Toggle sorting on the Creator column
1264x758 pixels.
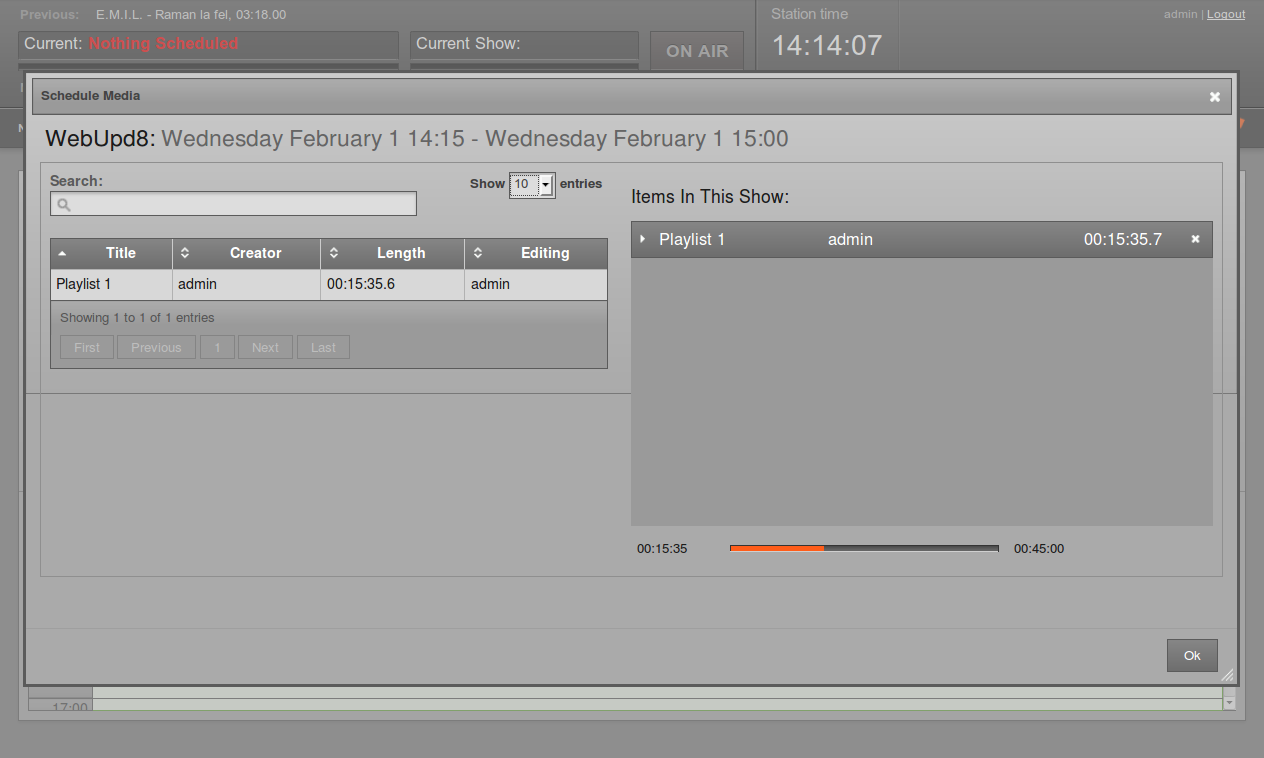pyautogui.click(x=185, y=253)
